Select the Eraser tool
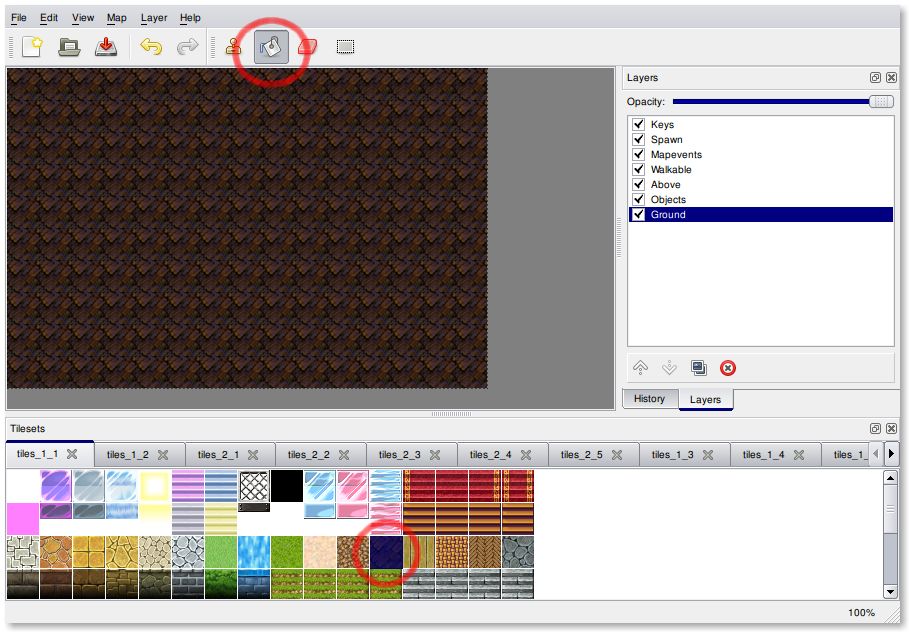Viewport: 909px width, 632px height. click(x=308, y=47)
